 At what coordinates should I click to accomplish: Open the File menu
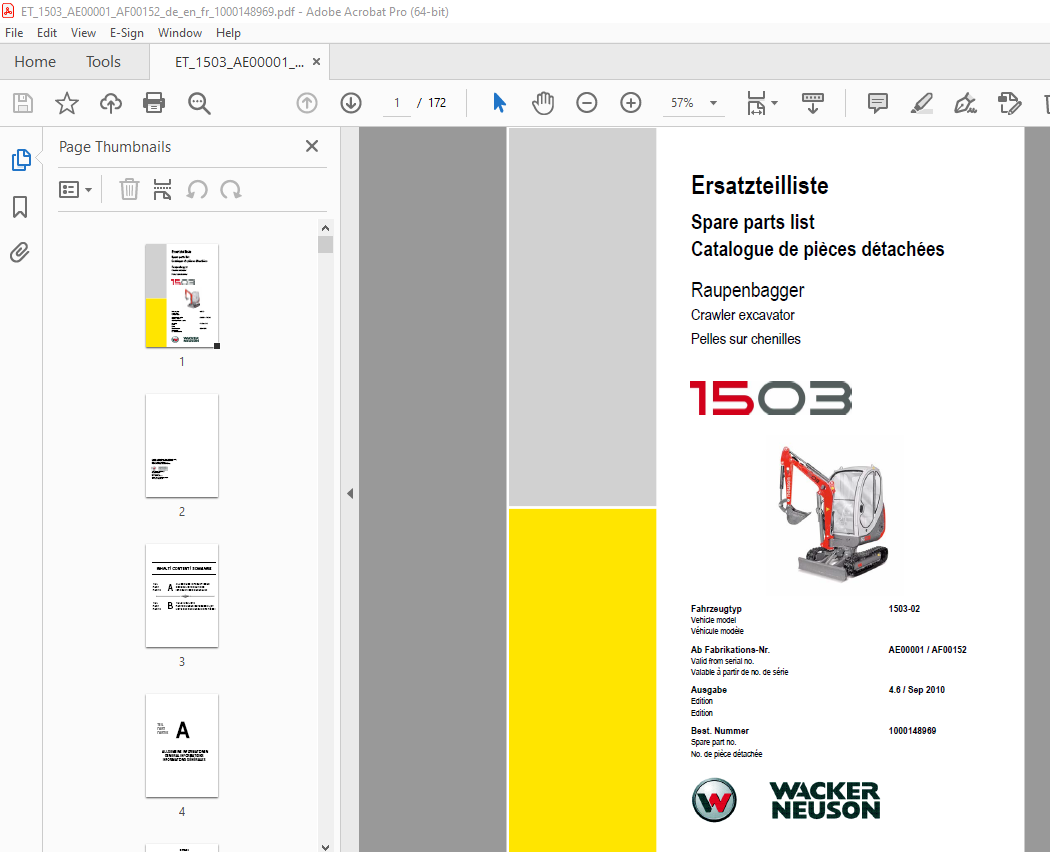(x=14, y=33)
